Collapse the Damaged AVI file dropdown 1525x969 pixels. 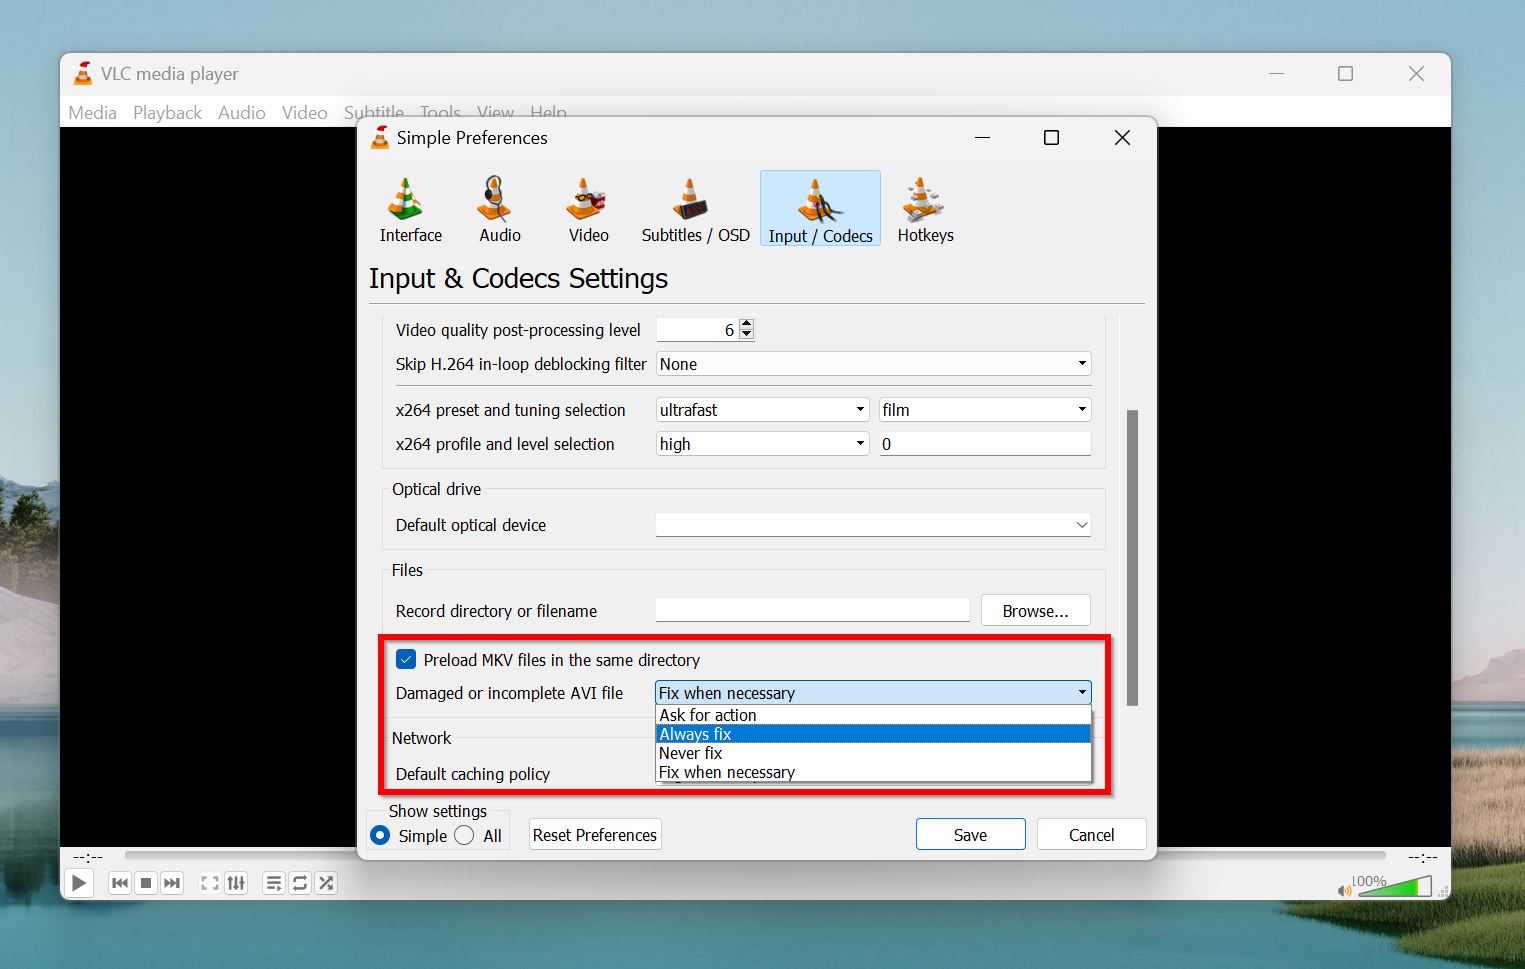873,693
